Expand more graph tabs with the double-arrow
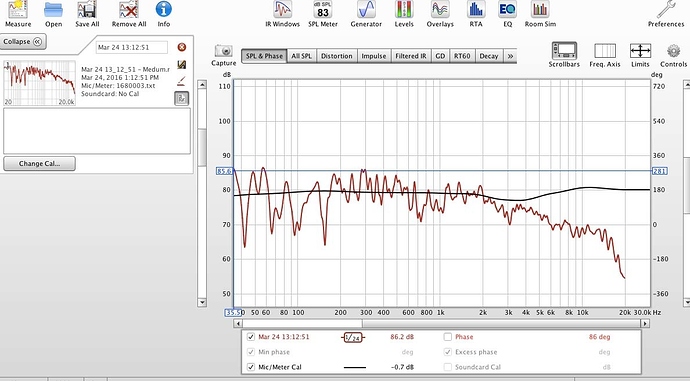This screenshot has height=381, width=690. 510,56
